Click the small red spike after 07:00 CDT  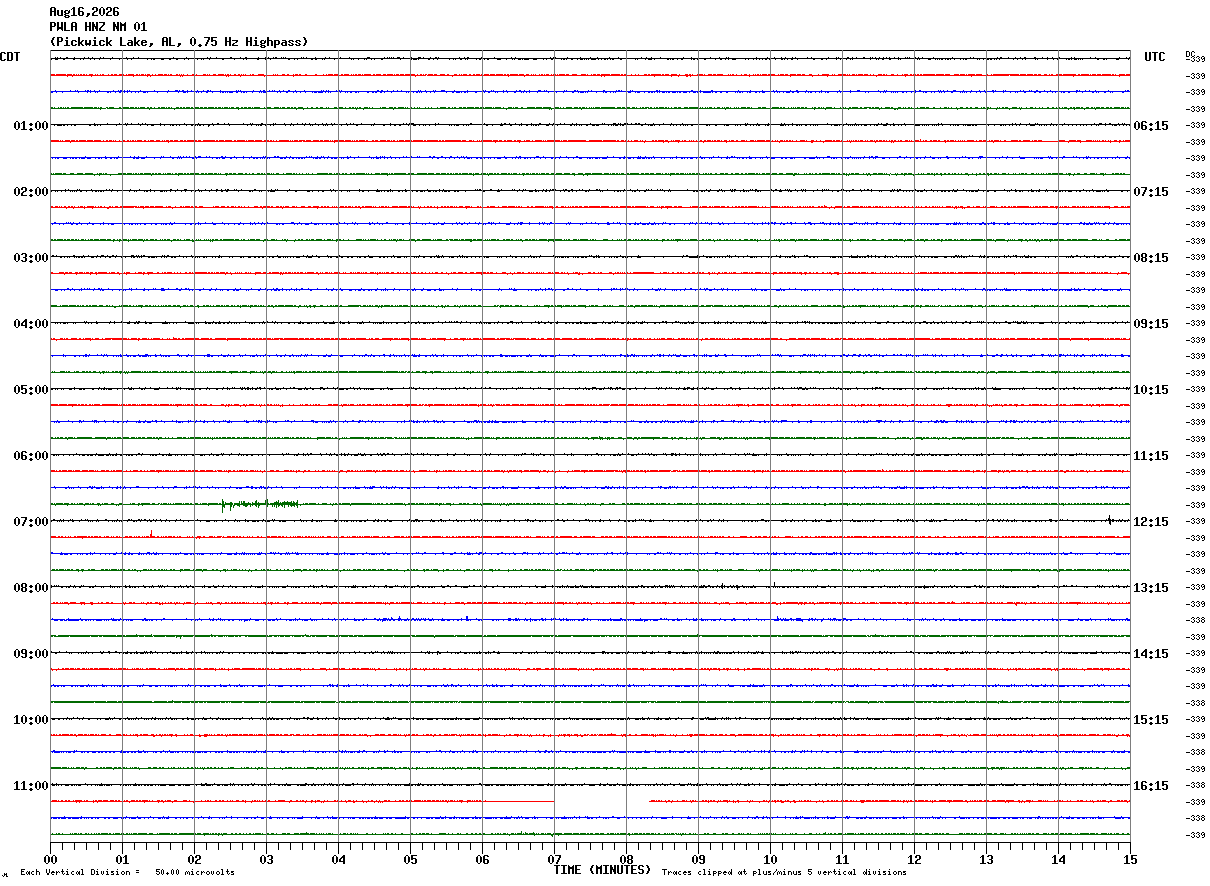click(151, 535)
